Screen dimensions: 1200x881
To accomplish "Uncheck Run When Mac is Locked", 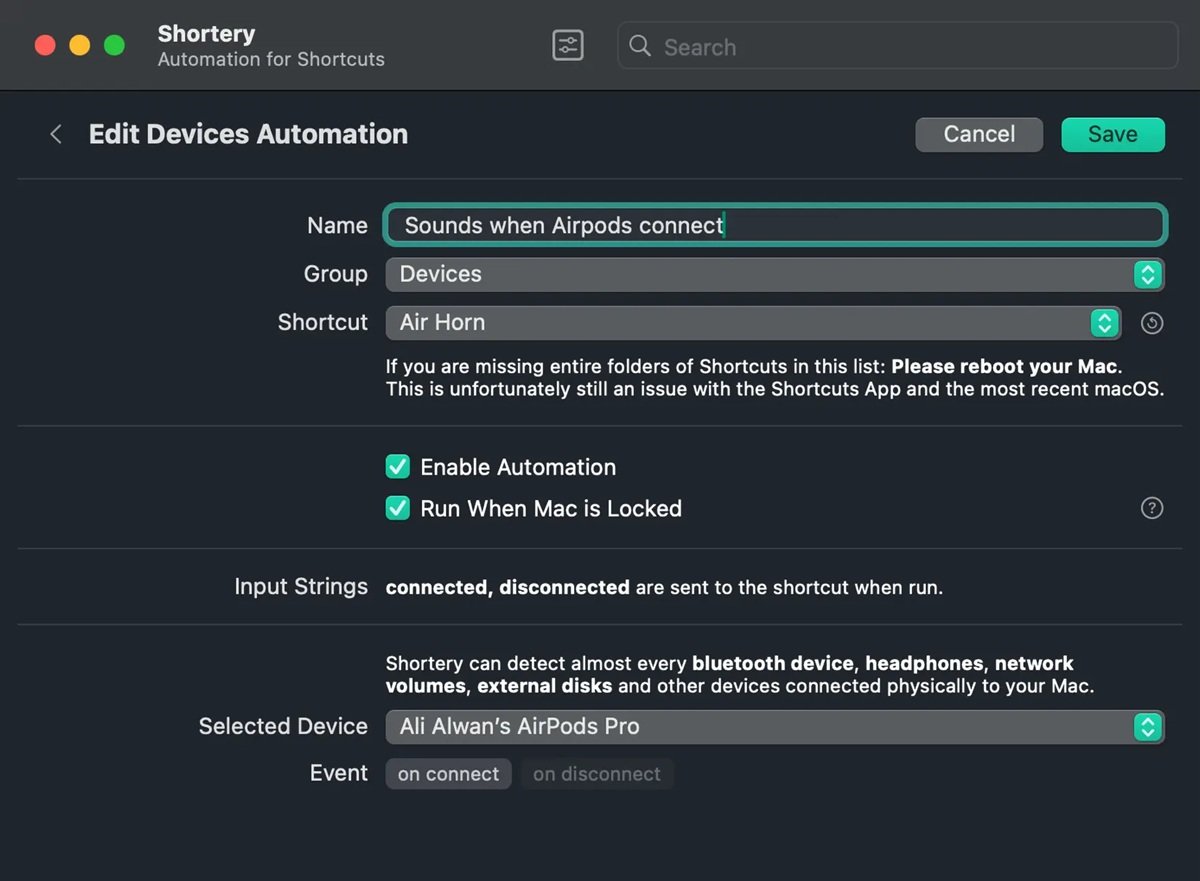I will click(397, 508).
